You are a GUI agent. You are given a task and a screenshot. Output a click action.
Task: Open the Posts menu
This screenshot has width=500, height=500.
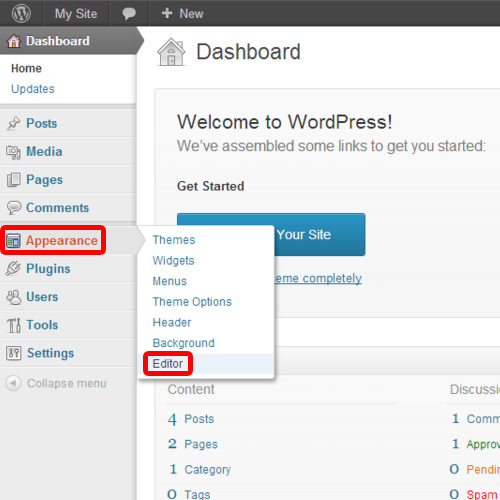click(42, 123)
